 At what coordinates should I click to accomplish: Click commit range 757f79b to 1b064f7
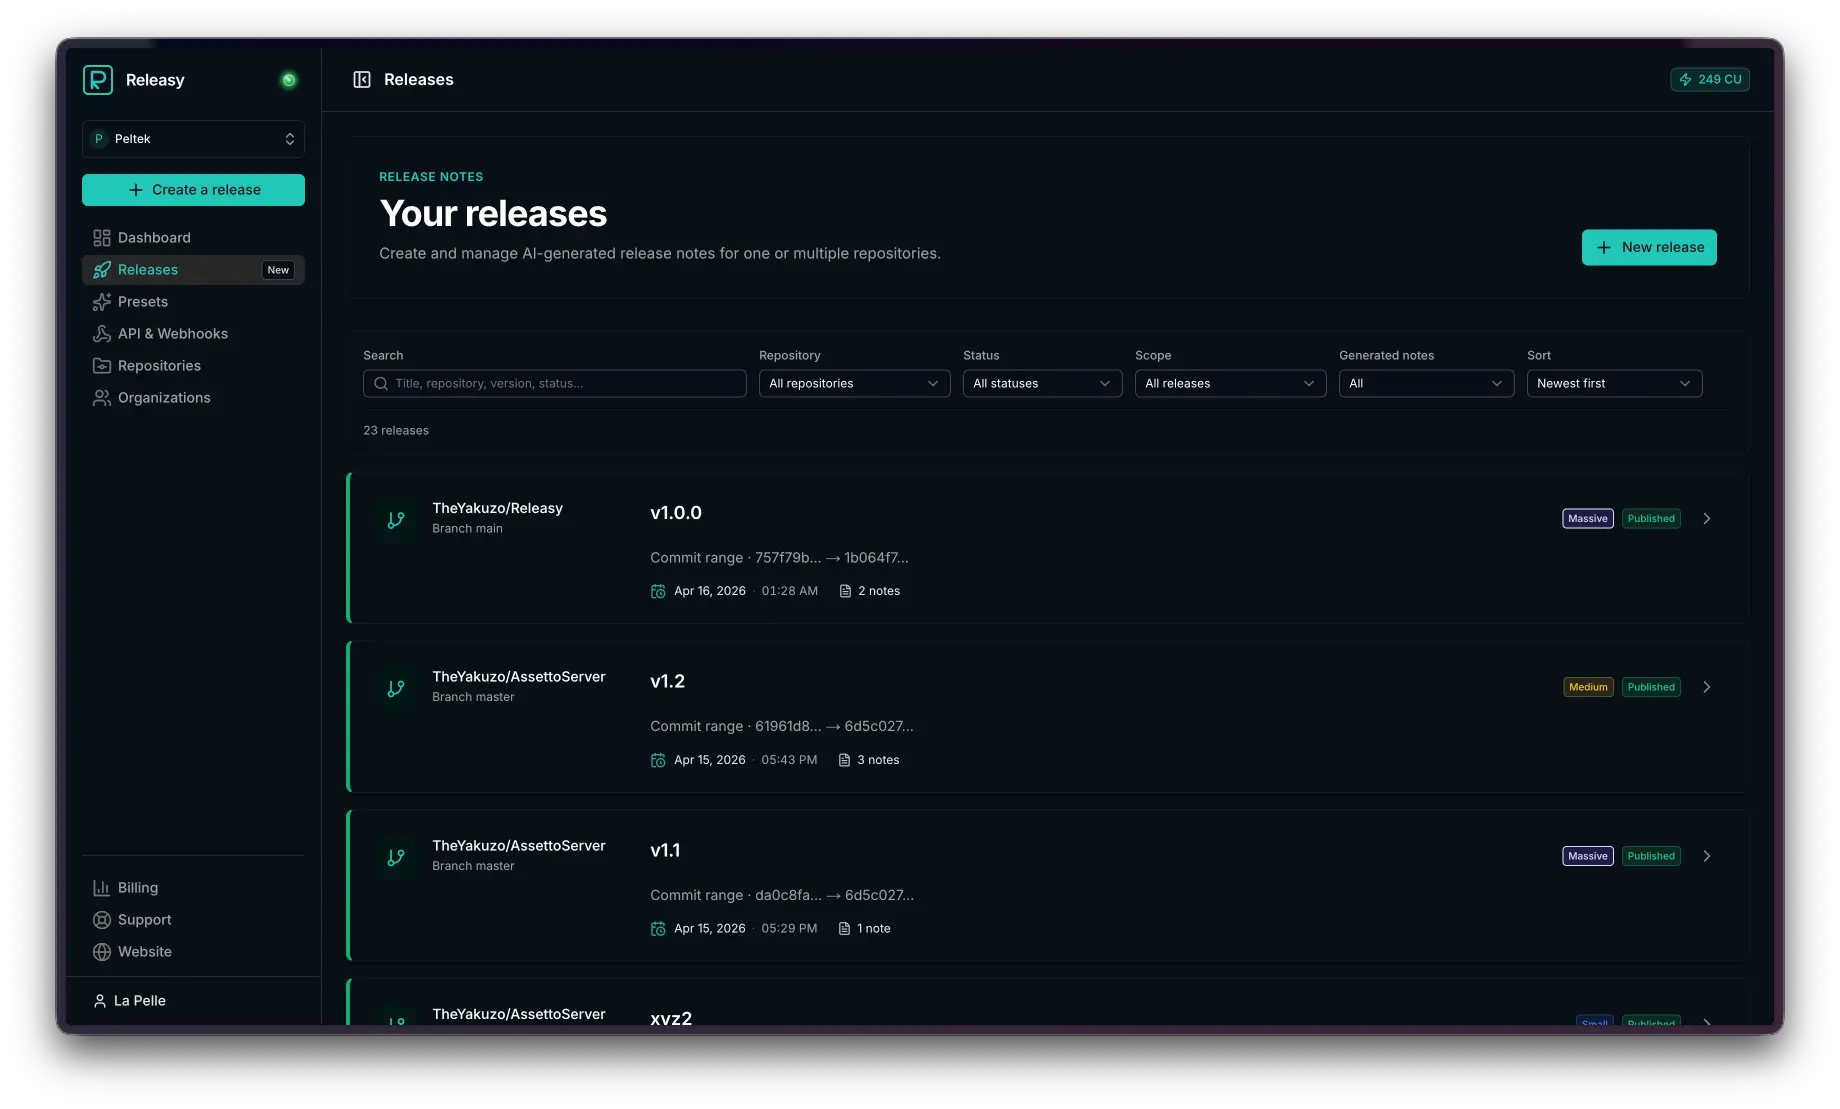[779, 558]
